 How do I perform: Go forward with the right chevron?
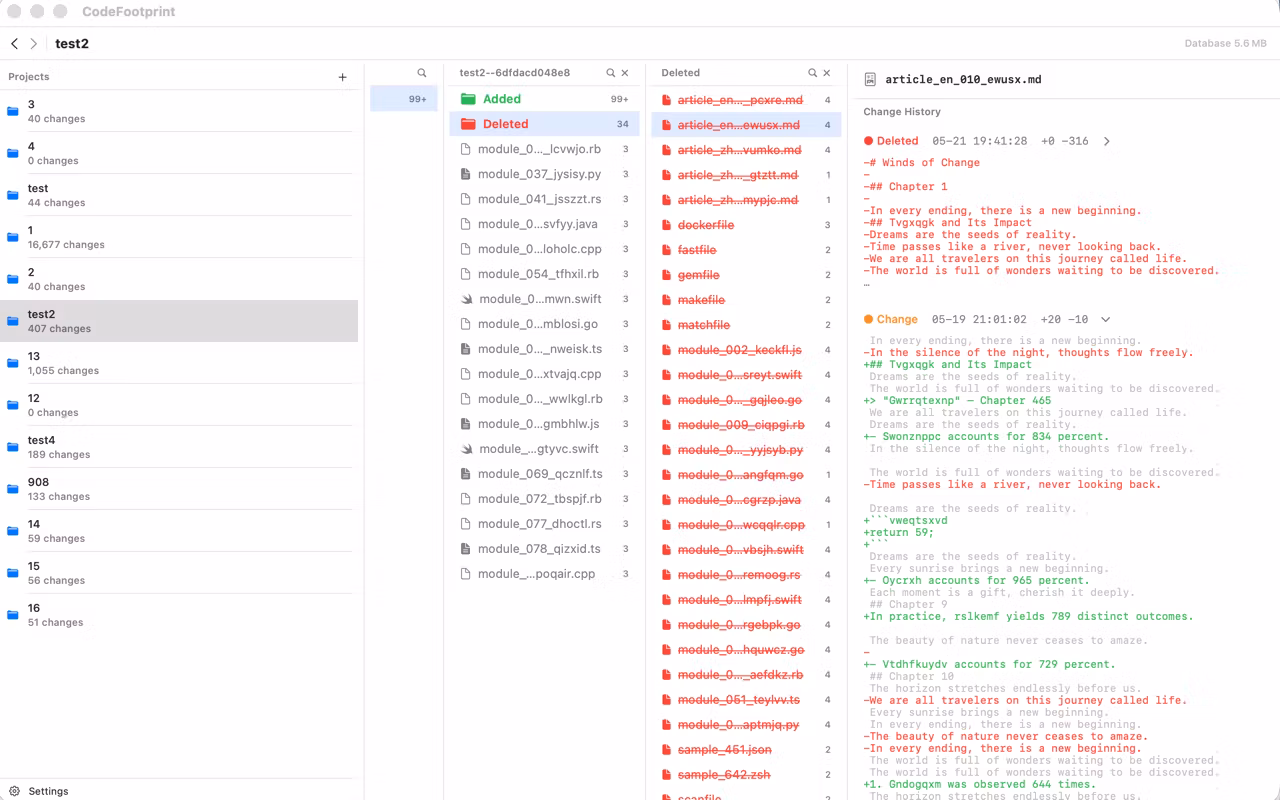pyautogui.click(x=34, y=44)
